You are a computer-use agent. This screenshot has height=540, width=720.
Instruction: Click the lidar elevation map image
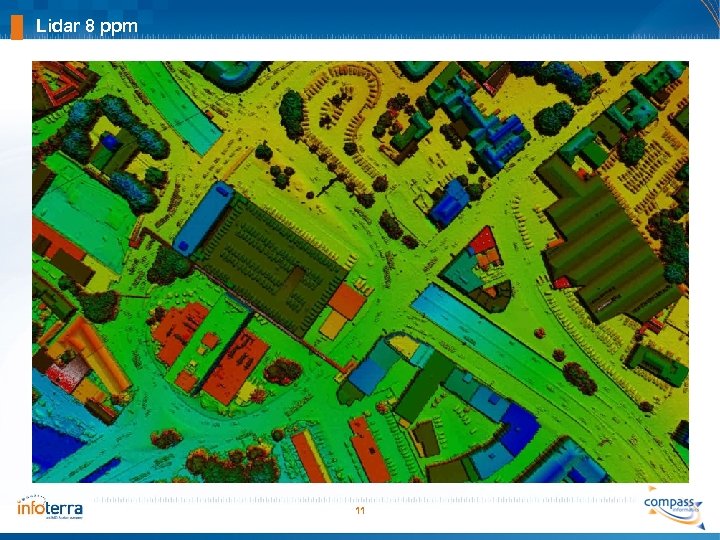click(360, 271)
